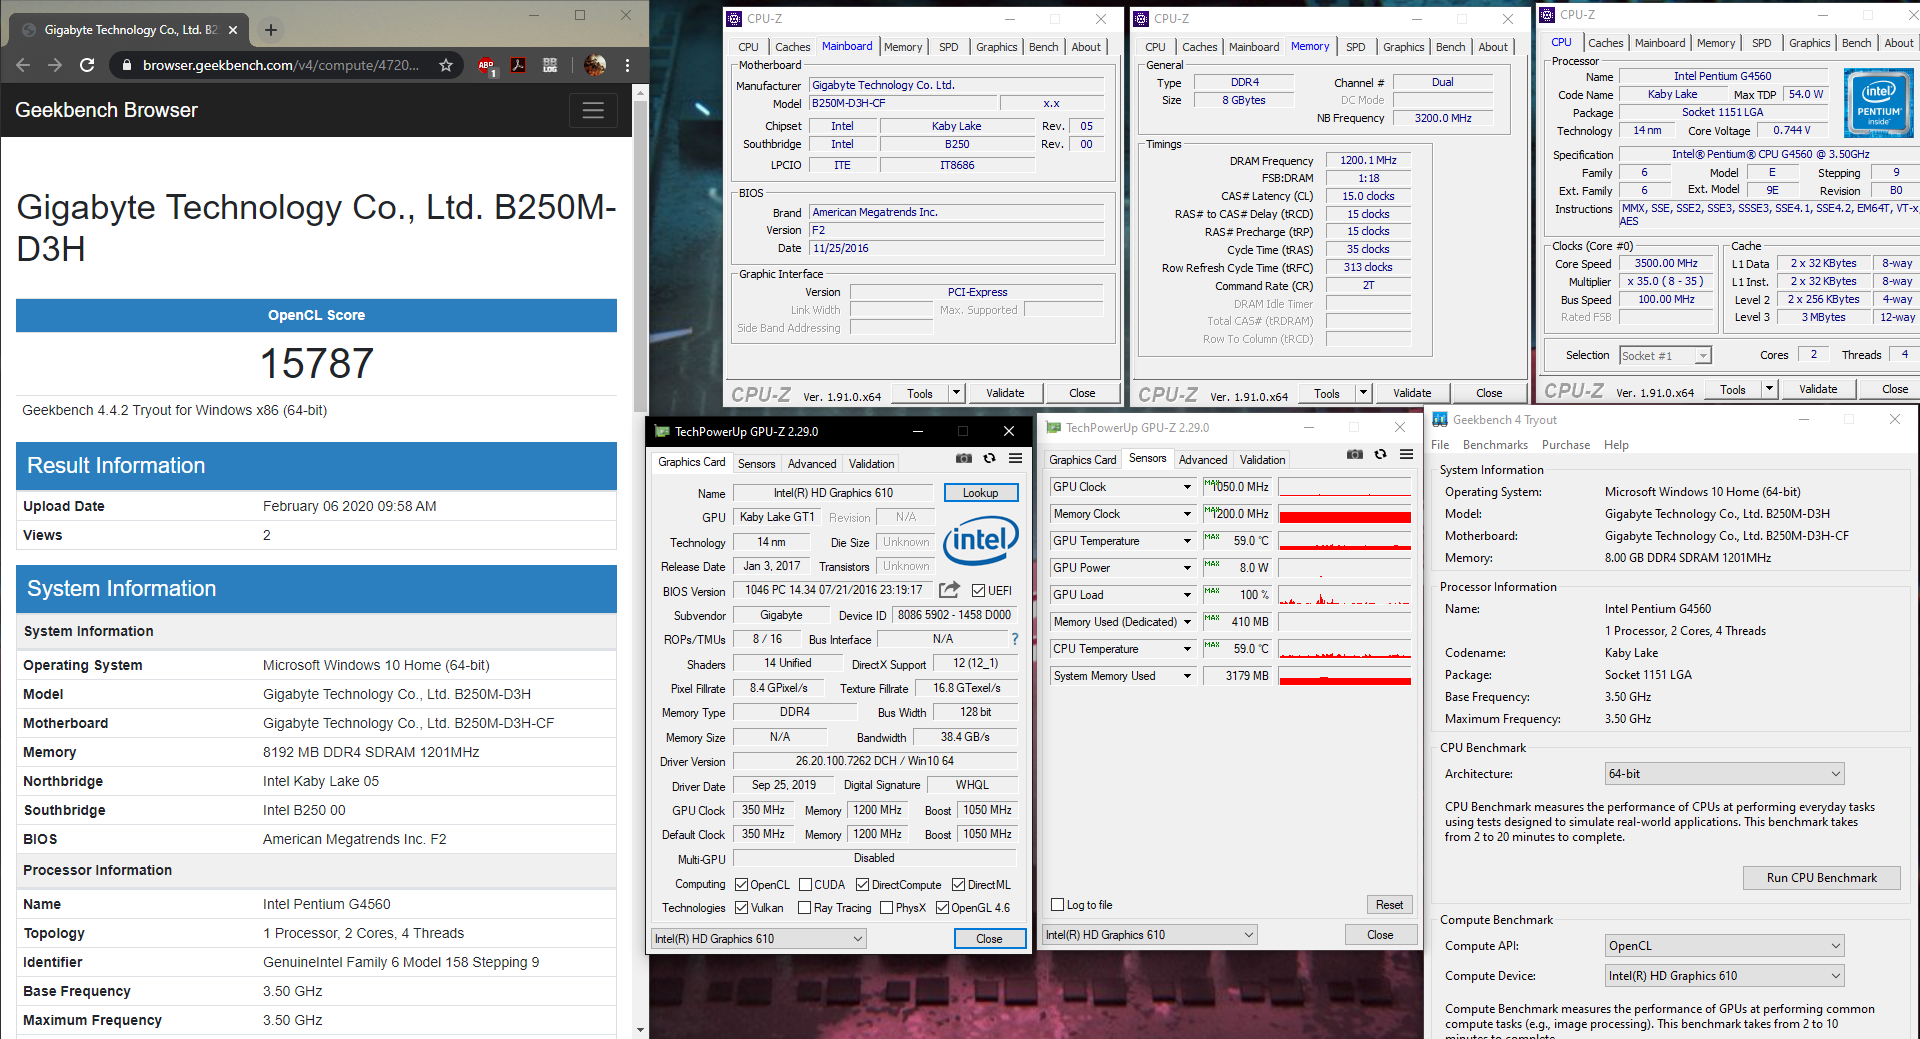Image resolution: width=1920 pixels, height=1039 pixels.
Task: Click the Geekbench 4 Tryout title icon
Action: point(1440,419)
